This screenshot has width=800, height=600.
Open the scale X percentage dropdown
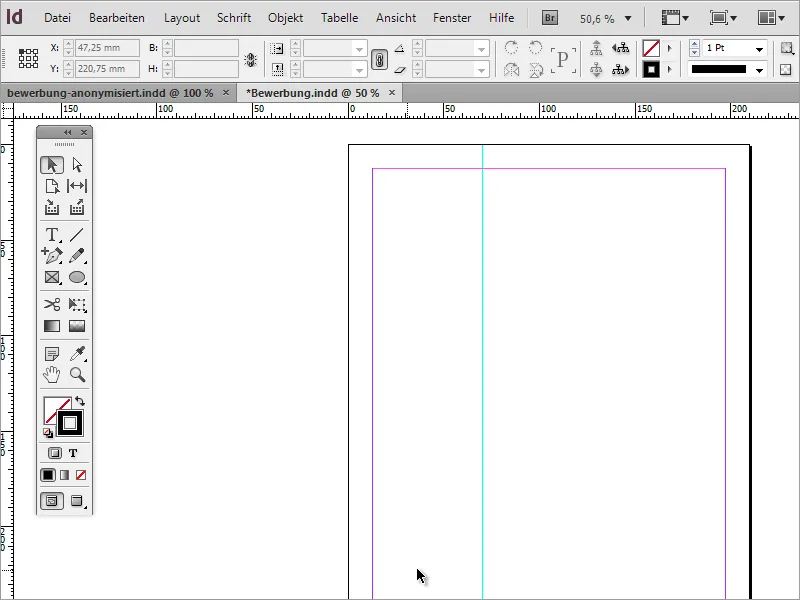click(359, 49)
